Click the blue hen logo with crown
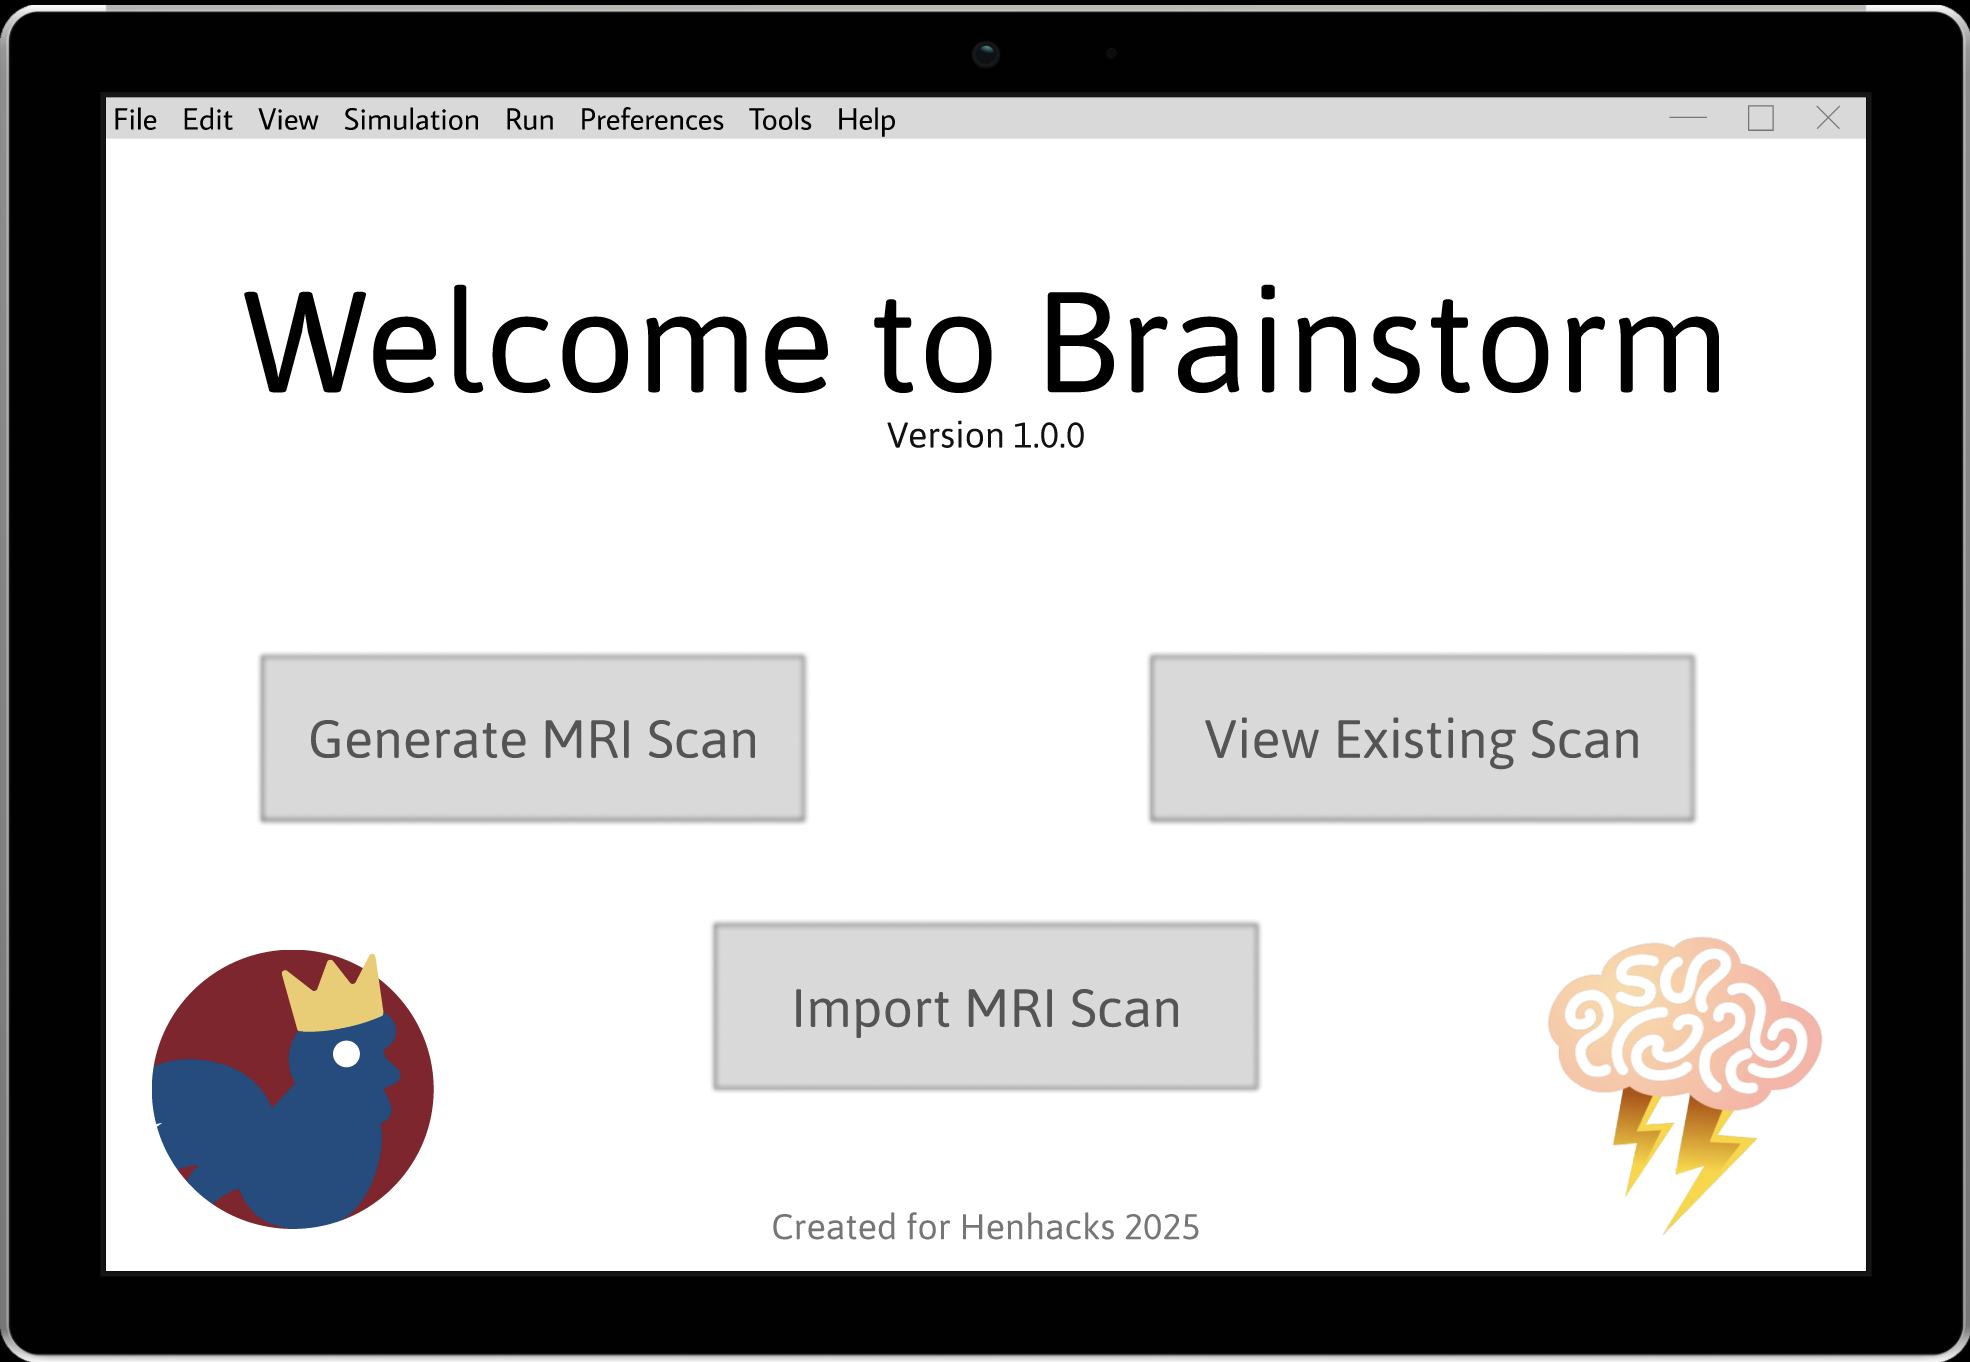The width and height of the screenshot is (1970, 1362). (x=293, y=1089)
